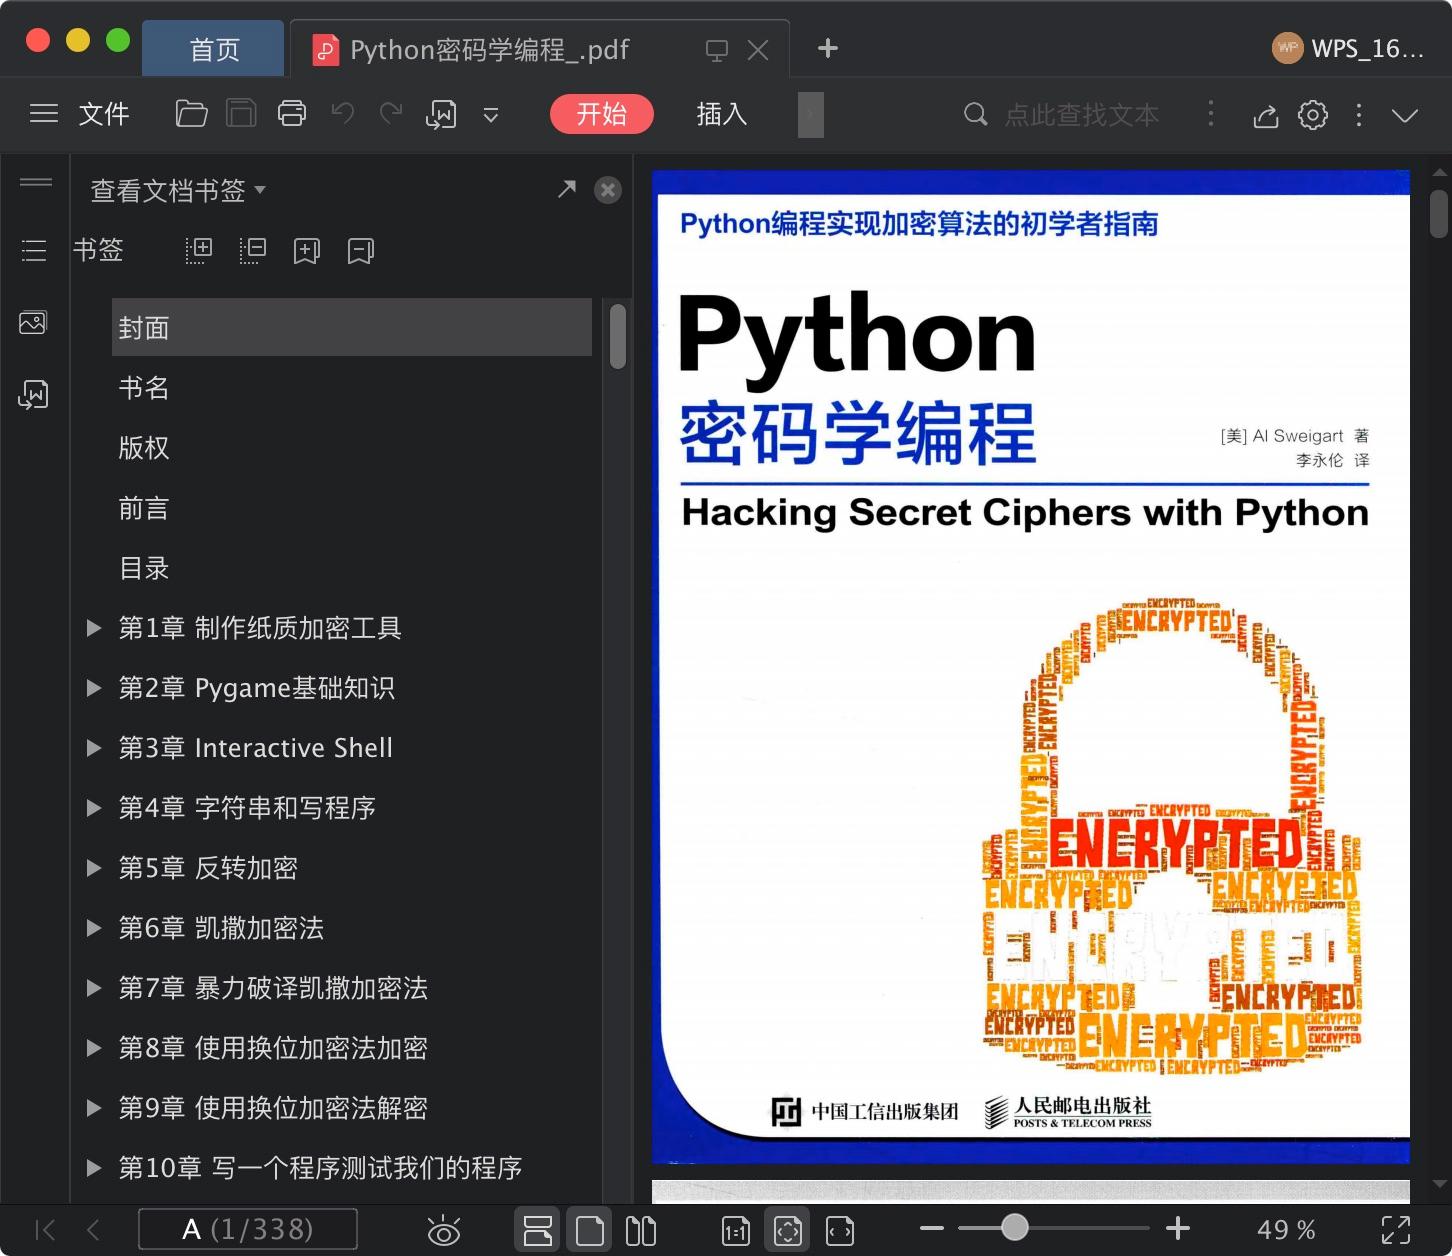Open the 第10章 写一个程序测试我们的程序 bookmark
Viewport: 1452px width, 1256px height.
320,1168
